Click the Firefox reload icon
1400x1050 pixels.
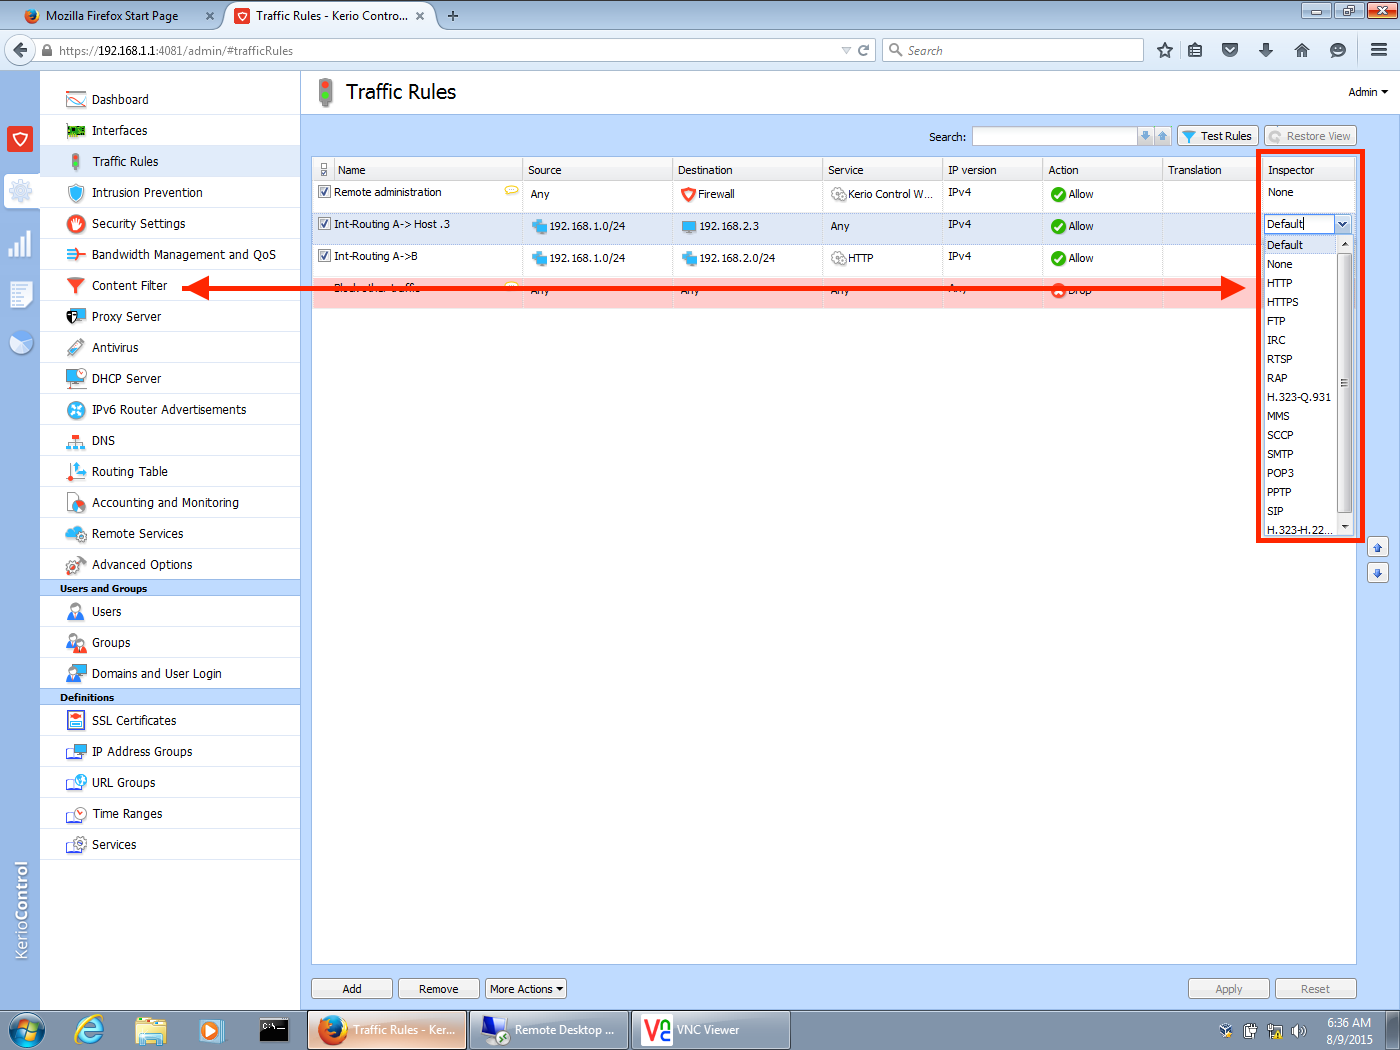(863, 50)
